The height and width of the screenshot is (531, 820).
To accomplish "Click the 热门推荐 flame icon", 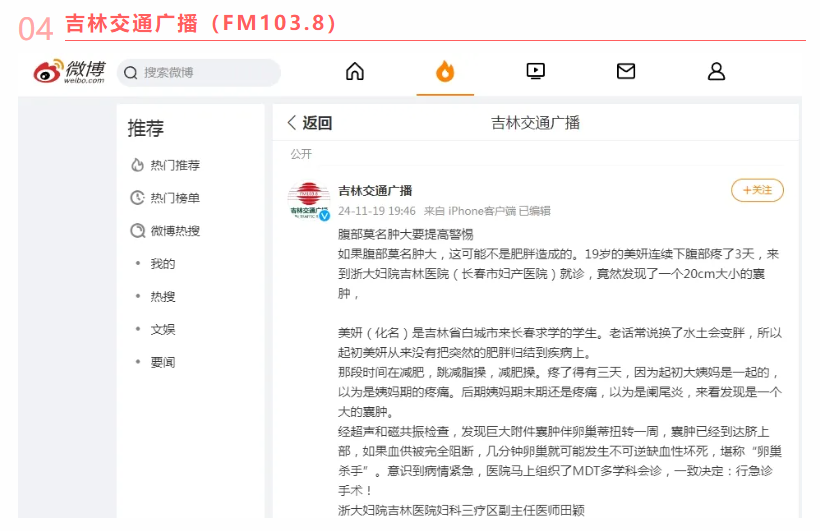I will [x=137, y=165].
